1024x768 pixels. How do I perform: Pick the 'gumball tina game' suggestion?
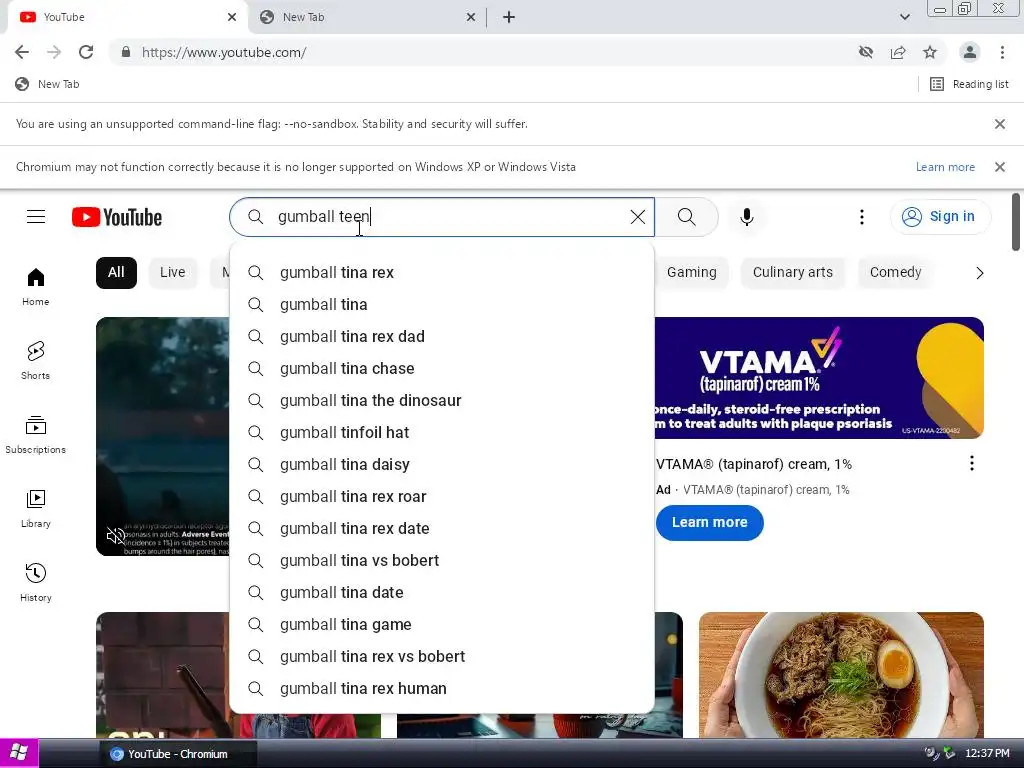pyautogui.click(x=442, y=624)
